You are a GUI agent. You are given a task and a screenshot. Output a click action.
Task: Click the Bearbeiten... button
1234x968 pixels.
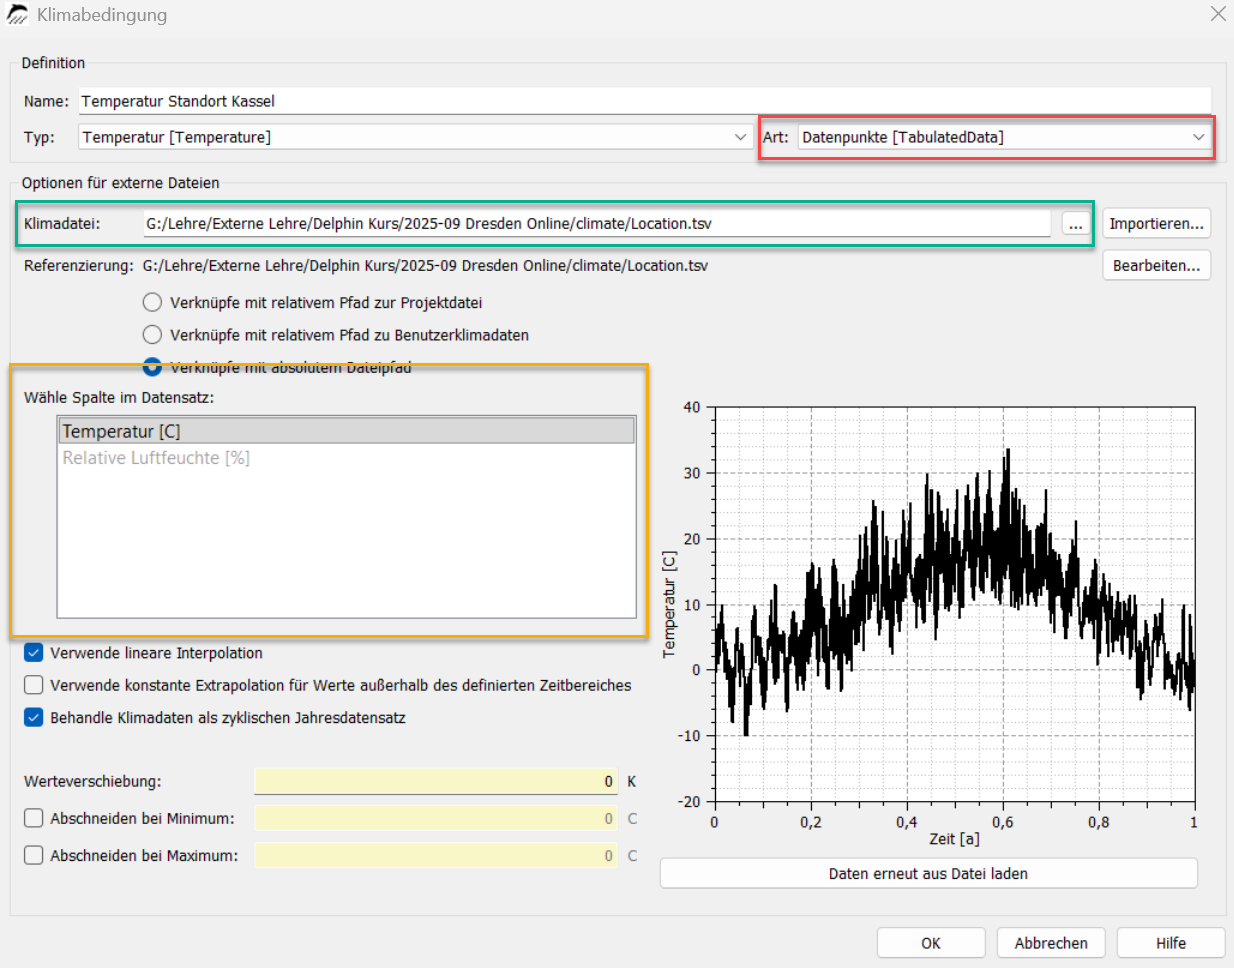tap(1156, 265)
